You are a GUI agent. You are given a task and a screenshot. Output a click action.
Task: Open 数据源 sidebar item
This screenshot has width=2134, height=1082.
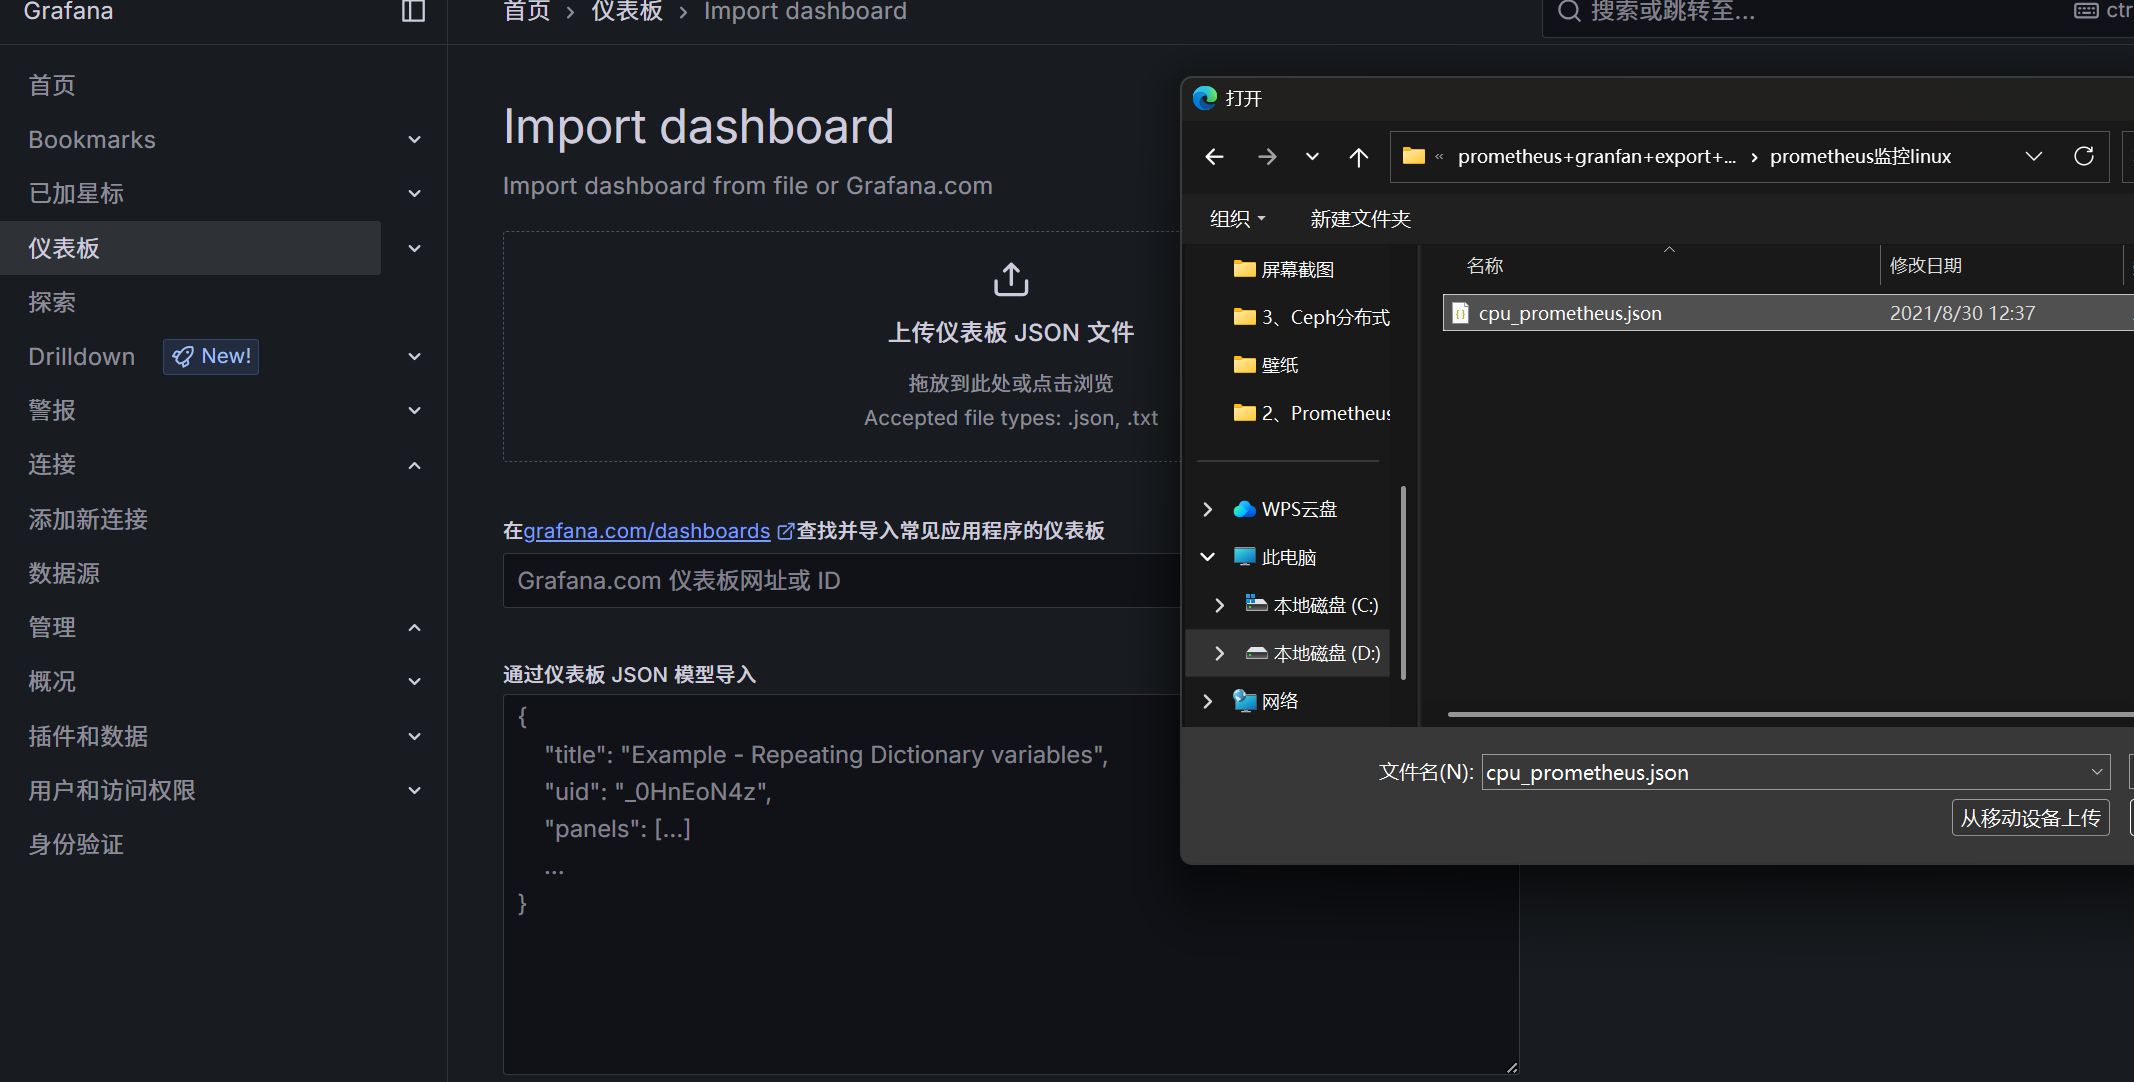click(x=64, y=573)
